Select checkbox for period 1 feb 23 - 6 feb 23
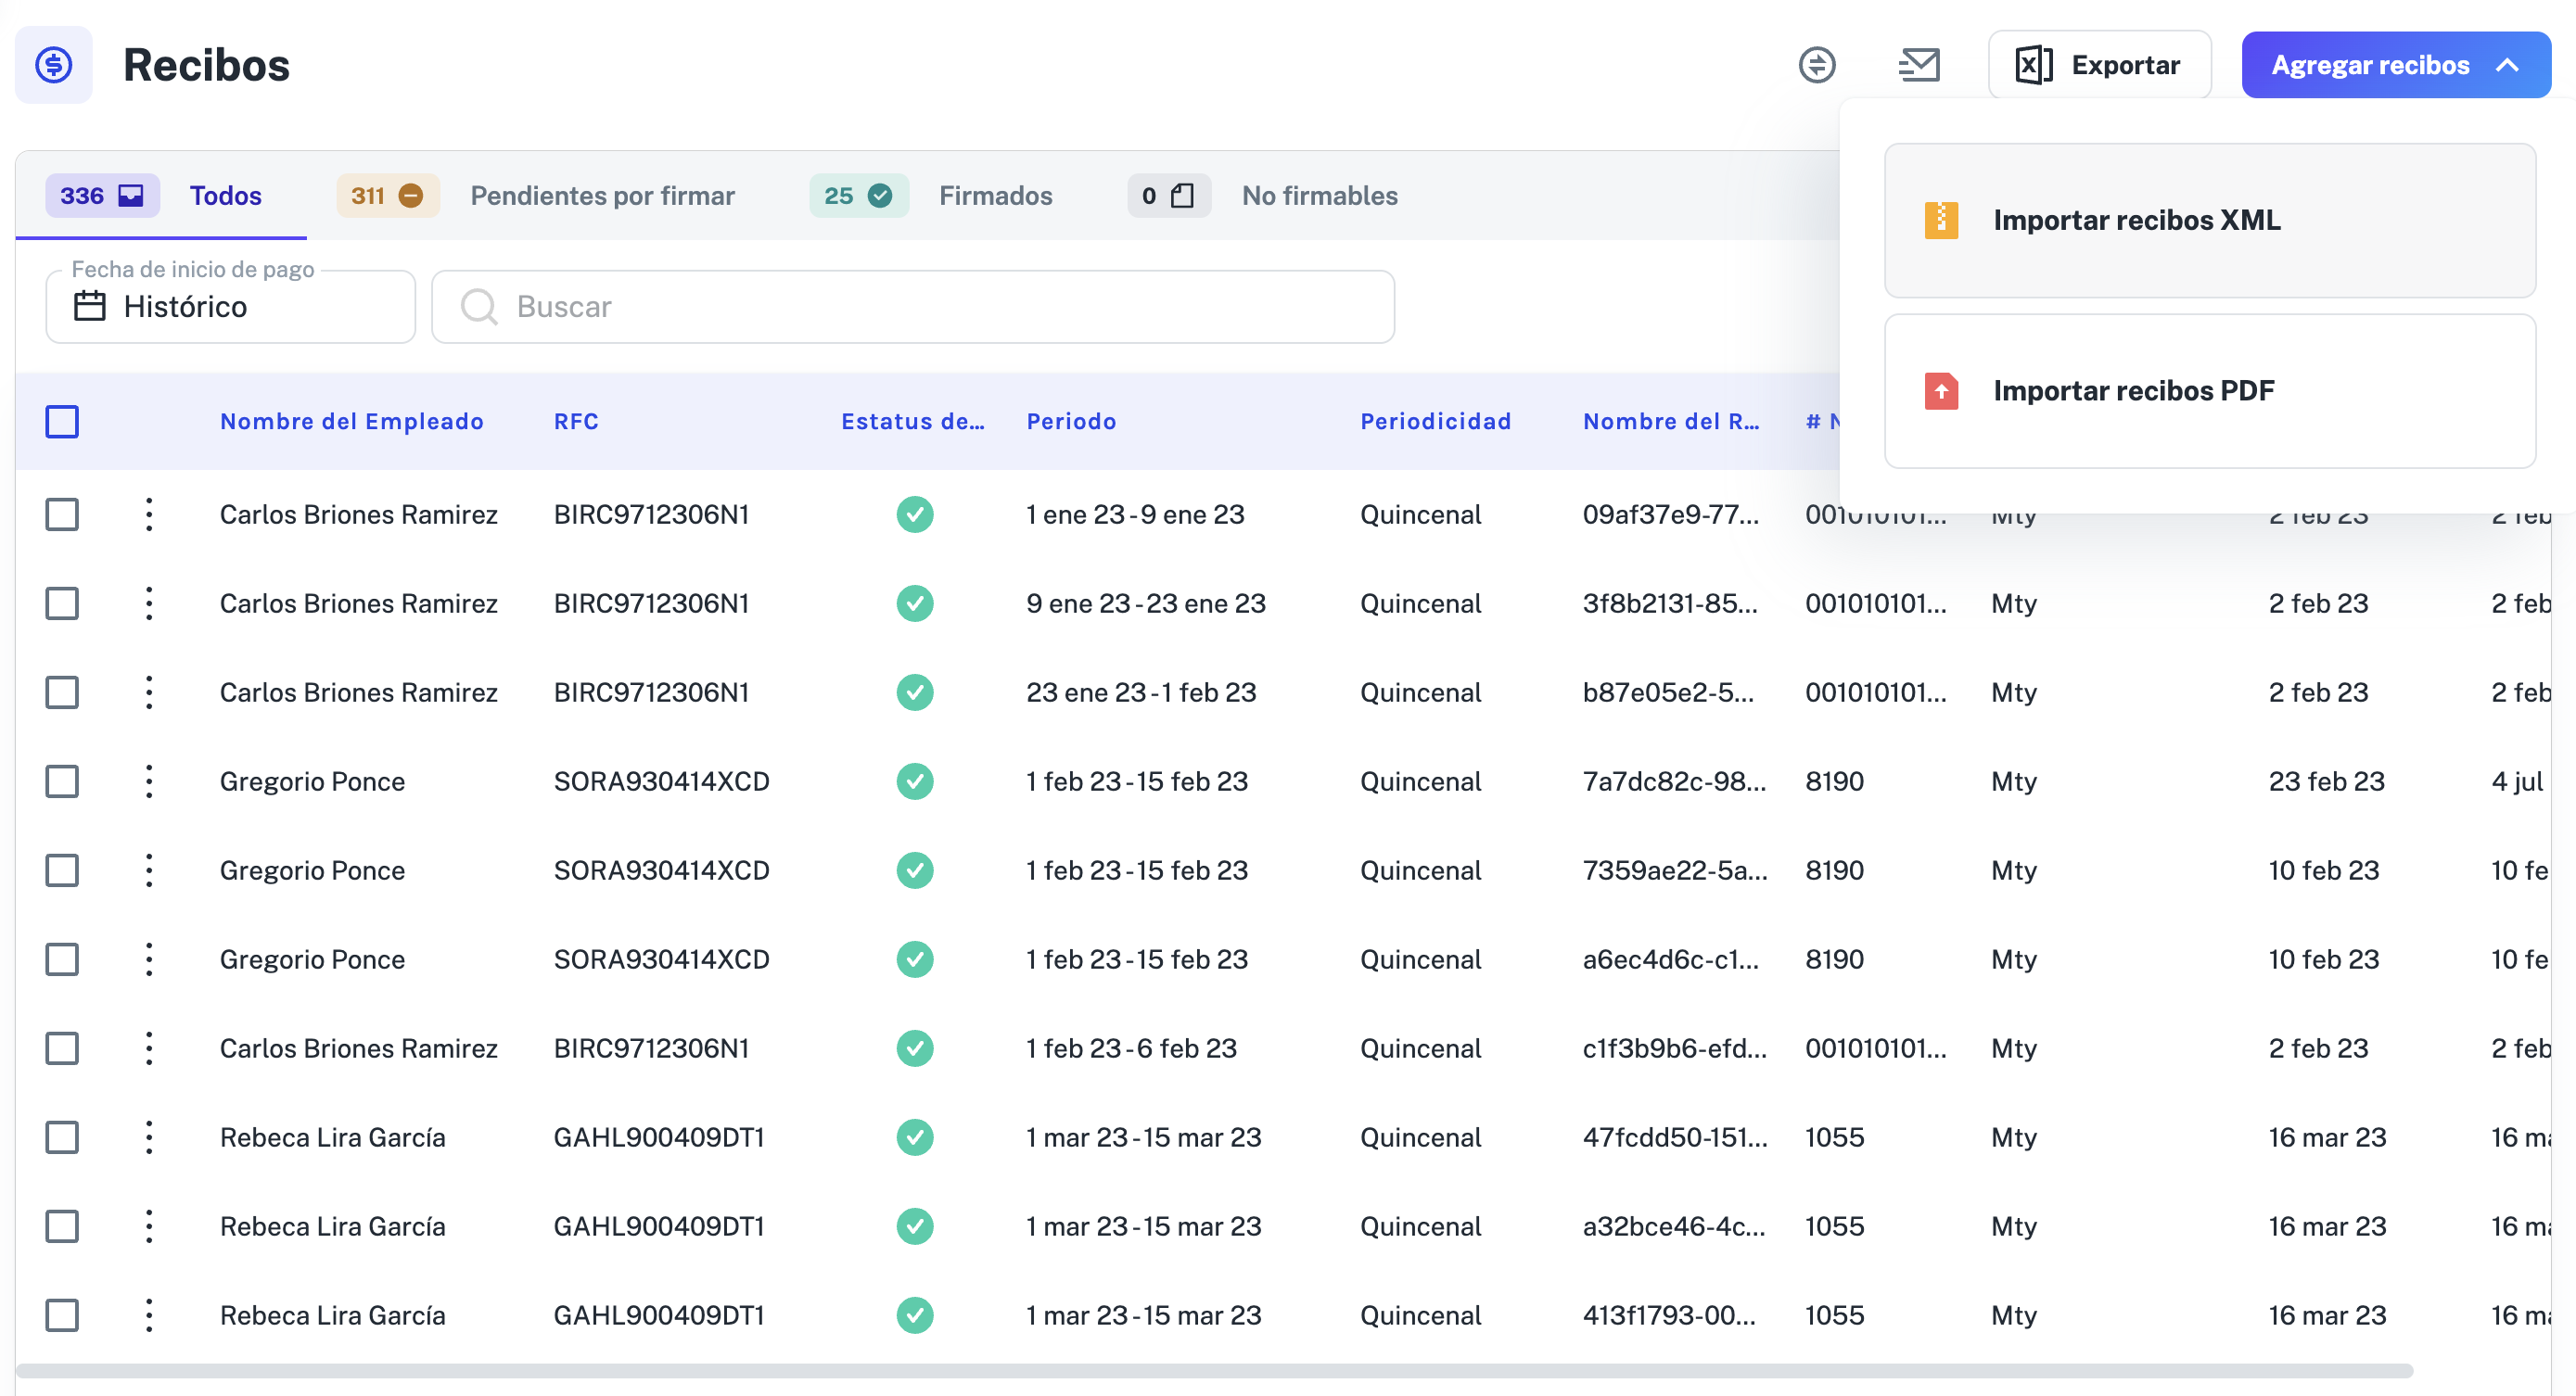Viewport: 2576px width, 1396px height. (62, 1049)
